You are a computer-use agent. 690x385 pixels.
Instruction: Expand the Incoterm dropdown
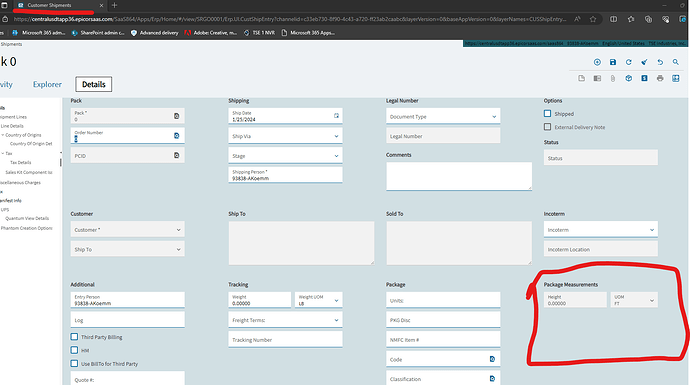click(x=601, y=230)
